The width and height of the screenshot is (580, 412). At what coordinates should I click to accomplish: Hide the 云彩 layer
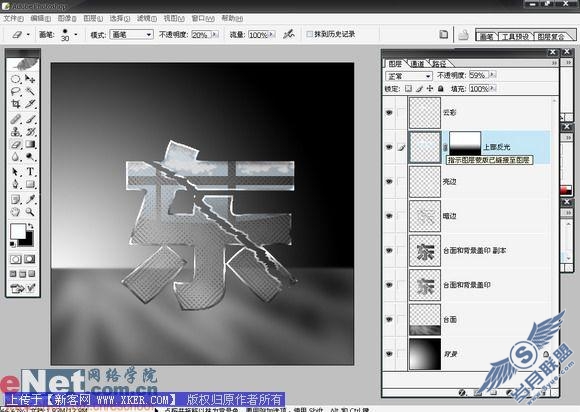pyautogui.click(x=389, y=112)
